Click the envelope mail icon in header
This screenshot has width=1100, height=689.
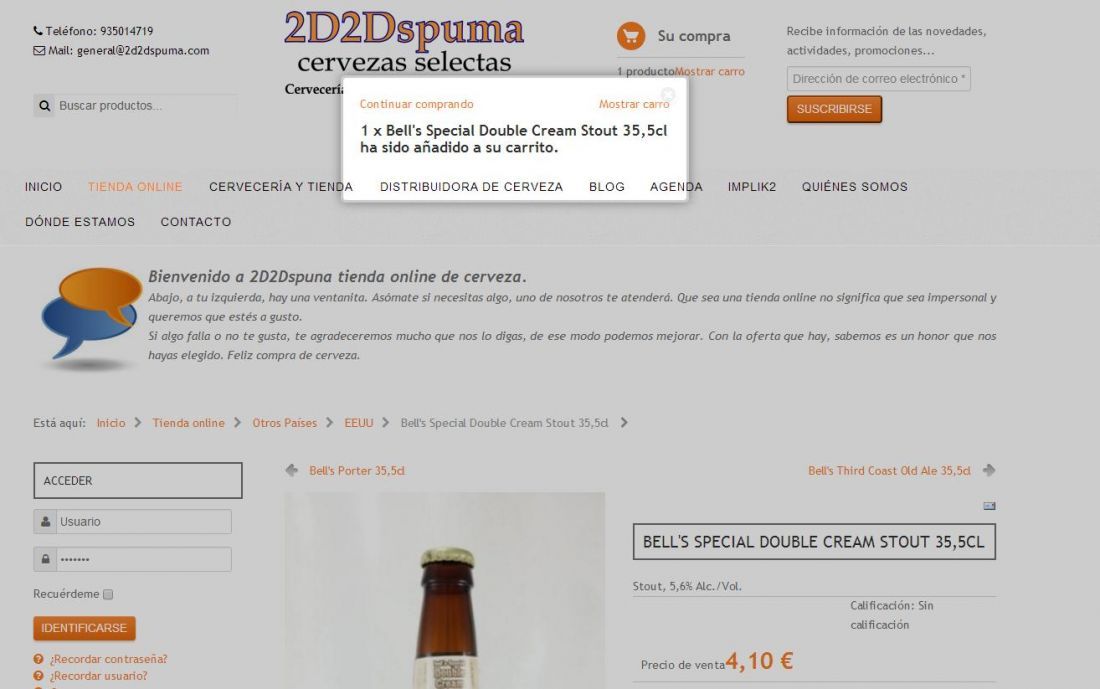click(x=39, y=51)
